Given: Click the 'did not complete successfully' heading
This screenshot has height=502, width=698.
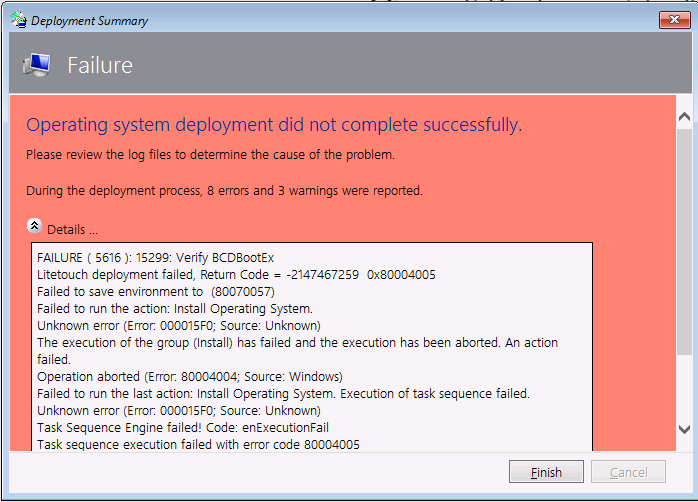Looking at the screenshot, I should point(274,125).
